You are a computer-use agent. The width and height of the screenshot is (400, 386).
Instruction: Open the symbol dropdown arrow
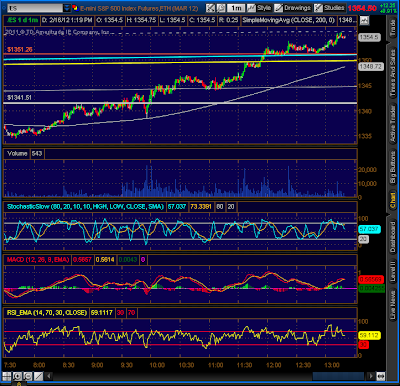point(67,8)
